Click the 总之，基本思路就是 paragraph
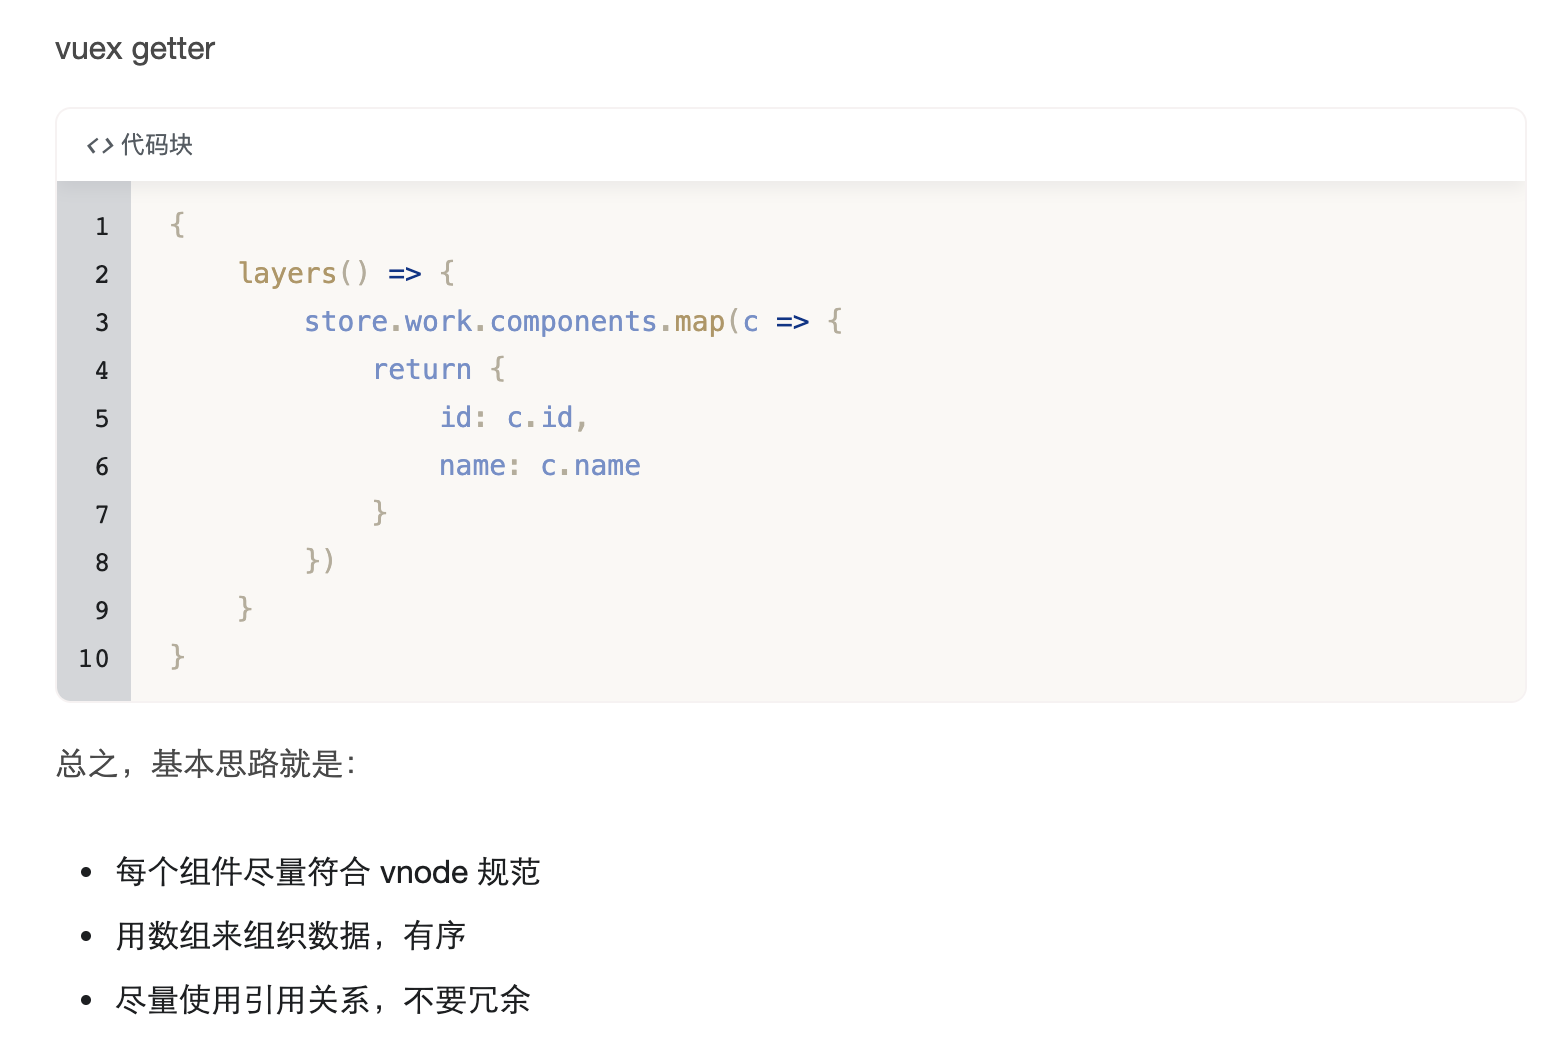Viewport: 1554px width, 1058px height. pos(206,764)
